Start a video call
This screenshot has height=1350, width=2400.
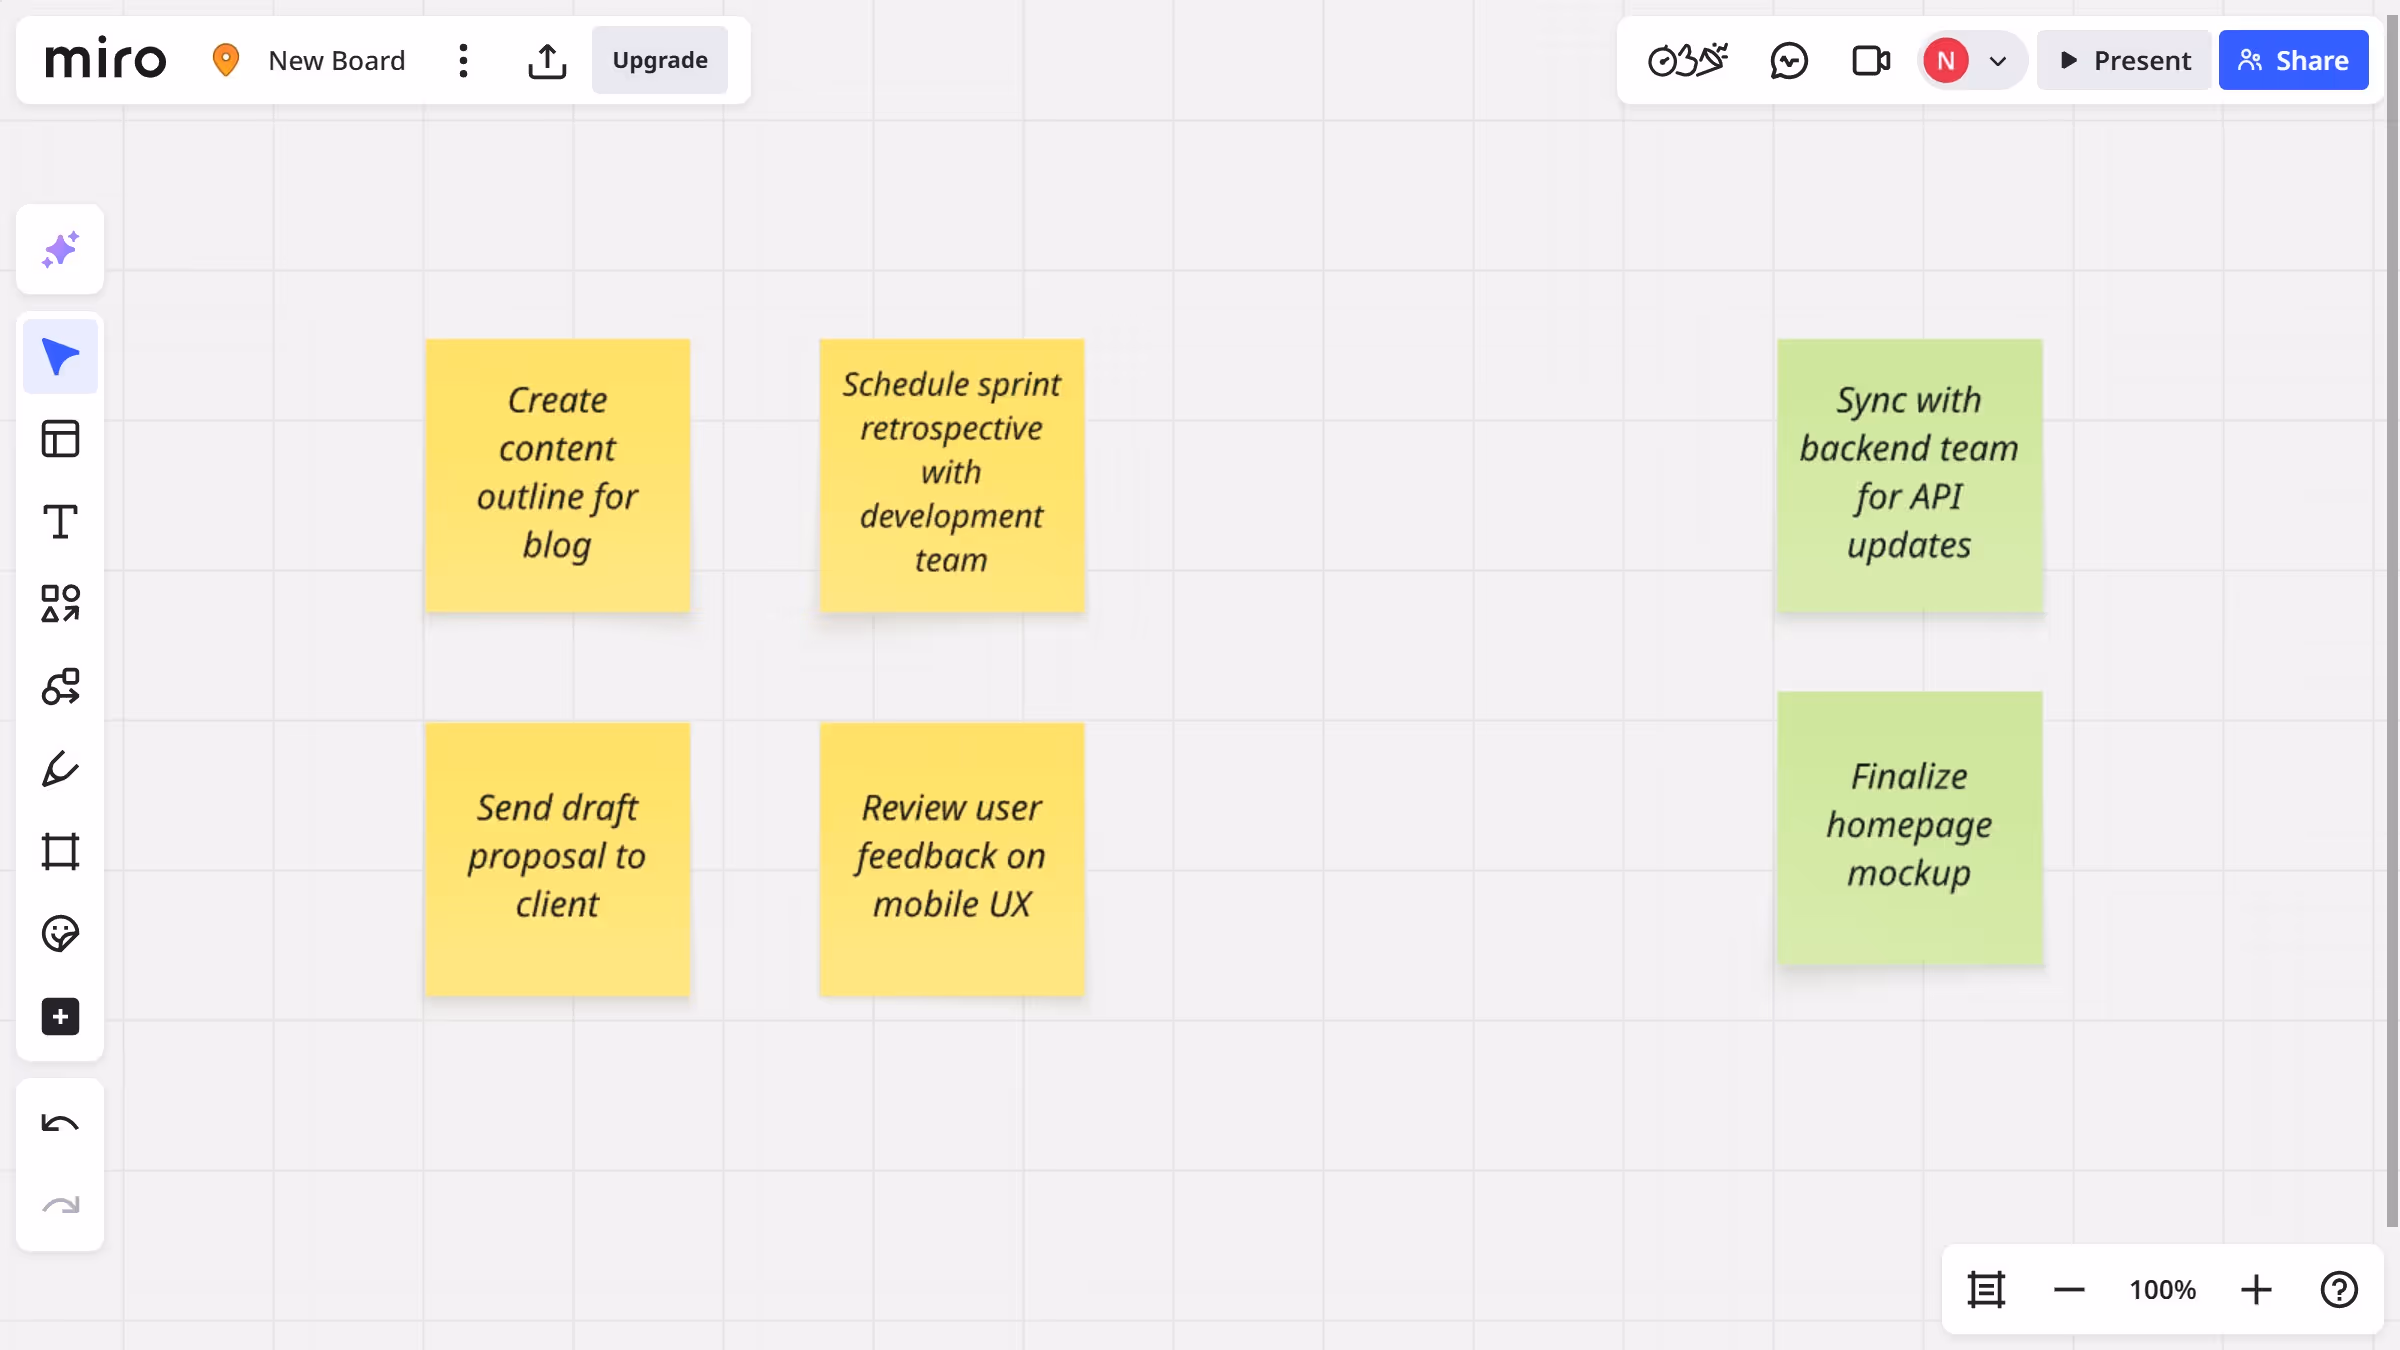tap(1870, 60)
